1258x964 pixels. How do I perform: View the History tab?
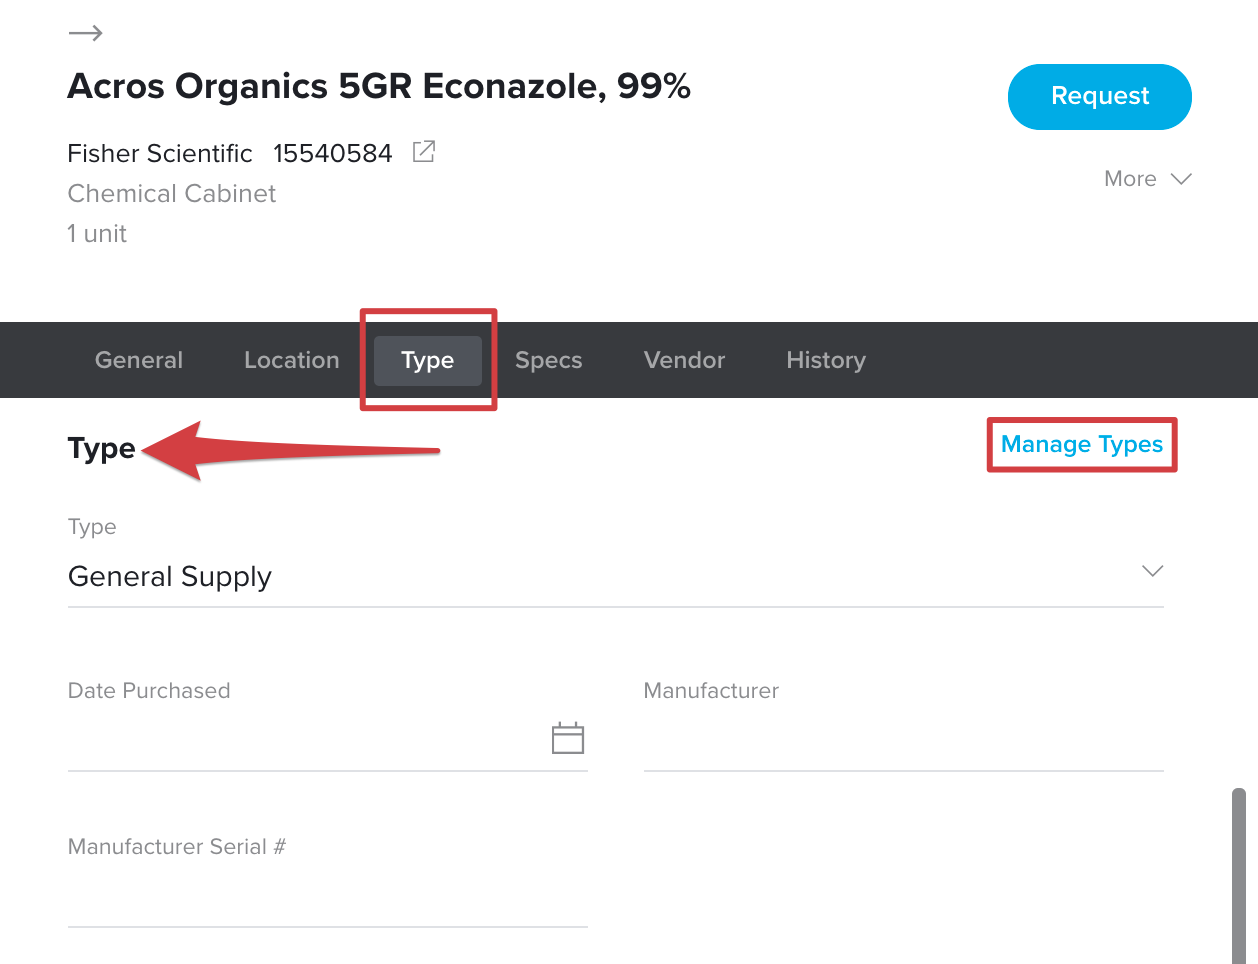point(826,360)
